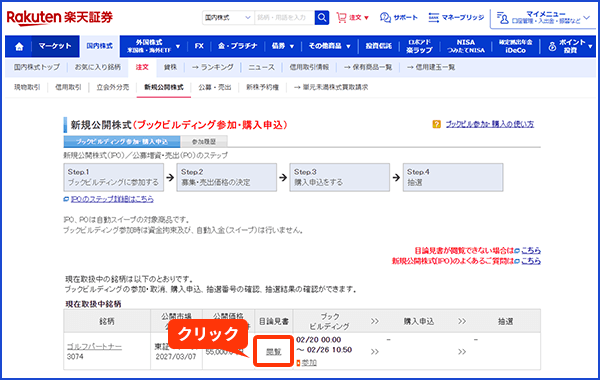Click the question mark help icon
Viewport: 600px width, 380px height.
(x=436, y=124)
